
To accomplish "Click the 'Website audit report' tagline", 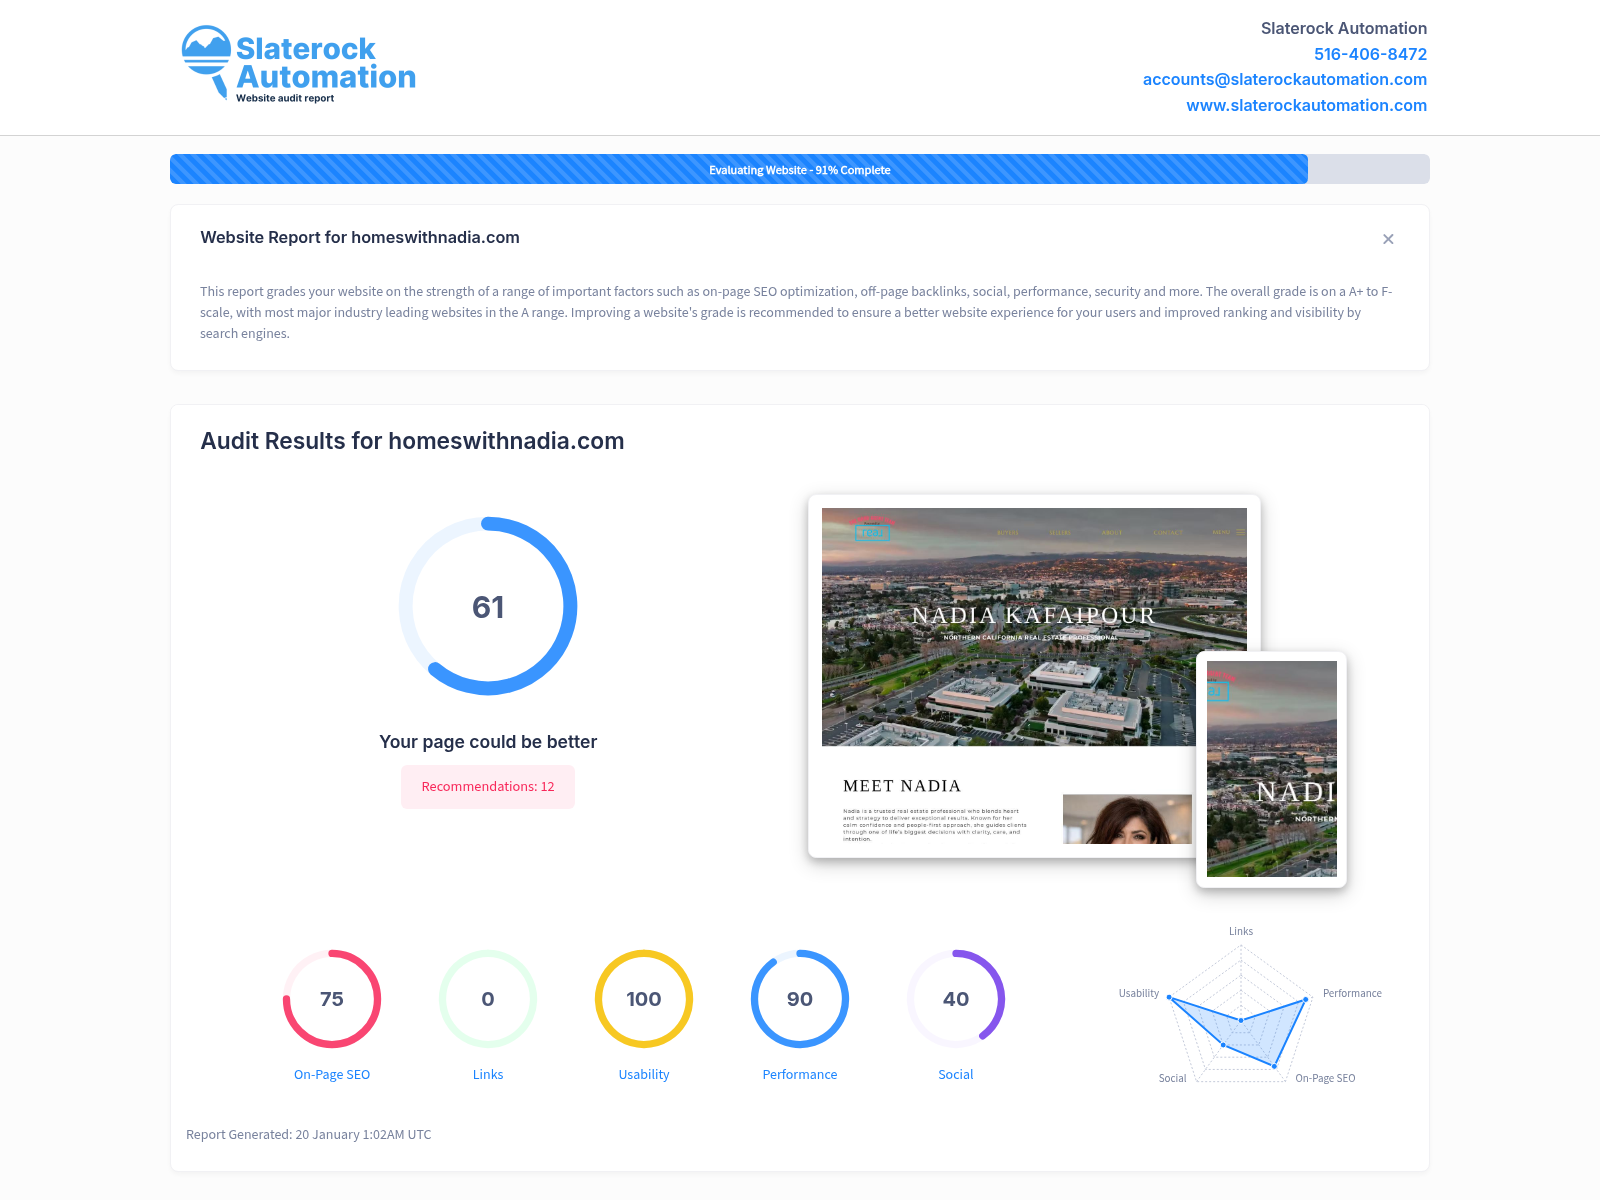I will 285,98.
